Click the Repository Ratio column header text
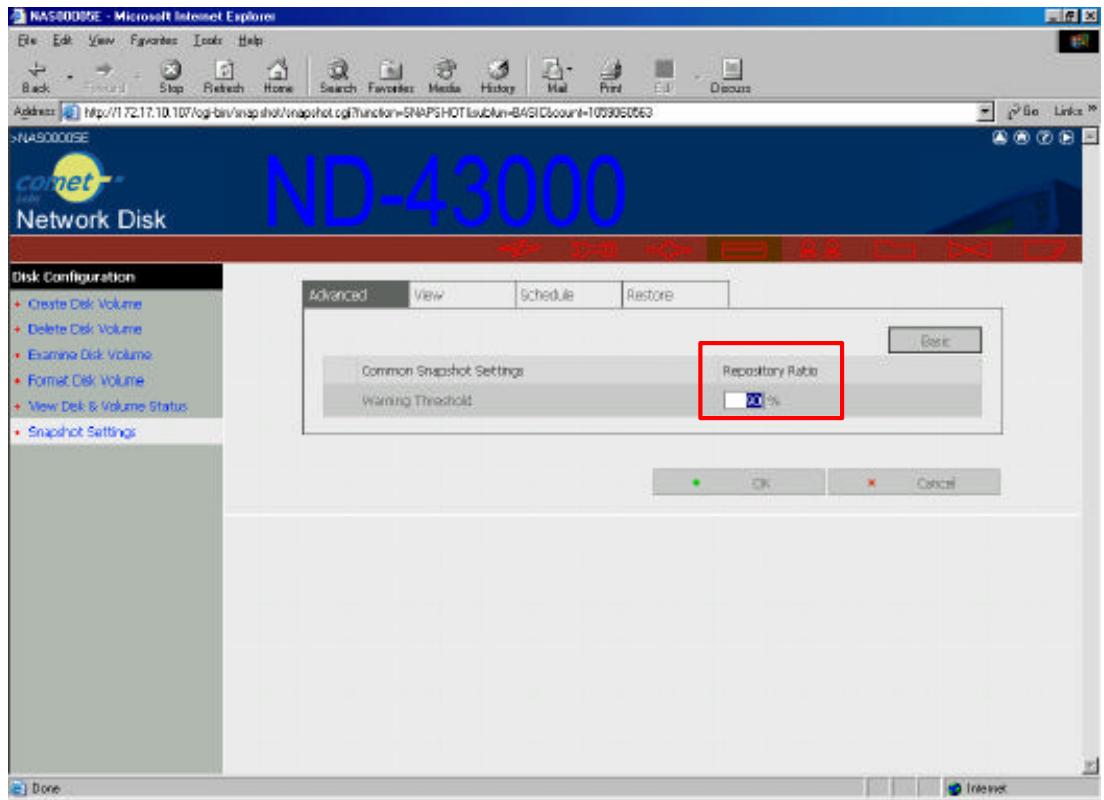This screenshot has width=1104, height=800. point(770,370)
